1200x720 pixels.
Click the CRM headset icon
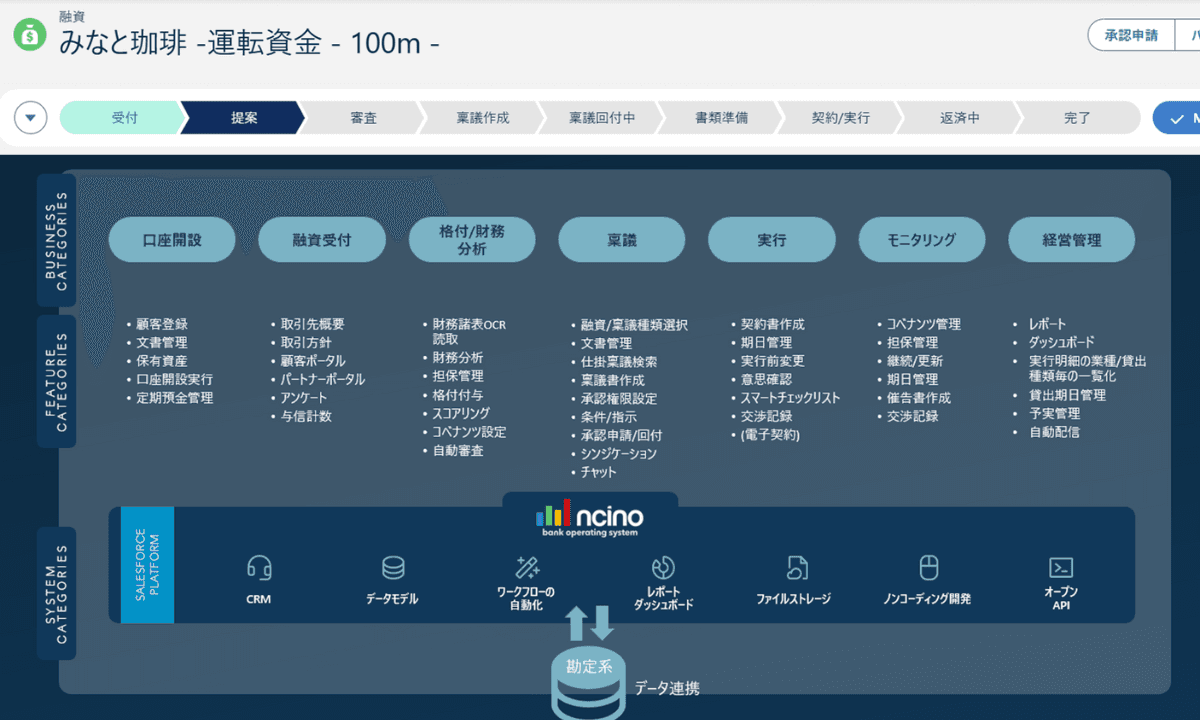(259, 568)
